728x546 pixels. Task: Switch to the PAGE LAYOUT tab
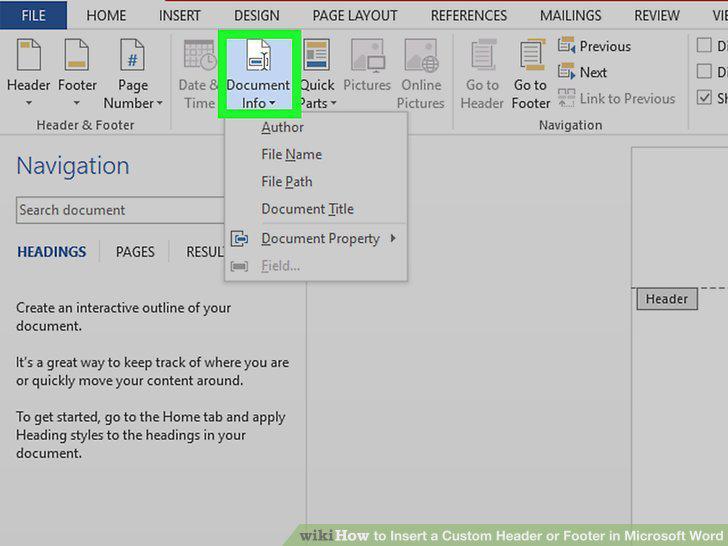coord(355,15)
